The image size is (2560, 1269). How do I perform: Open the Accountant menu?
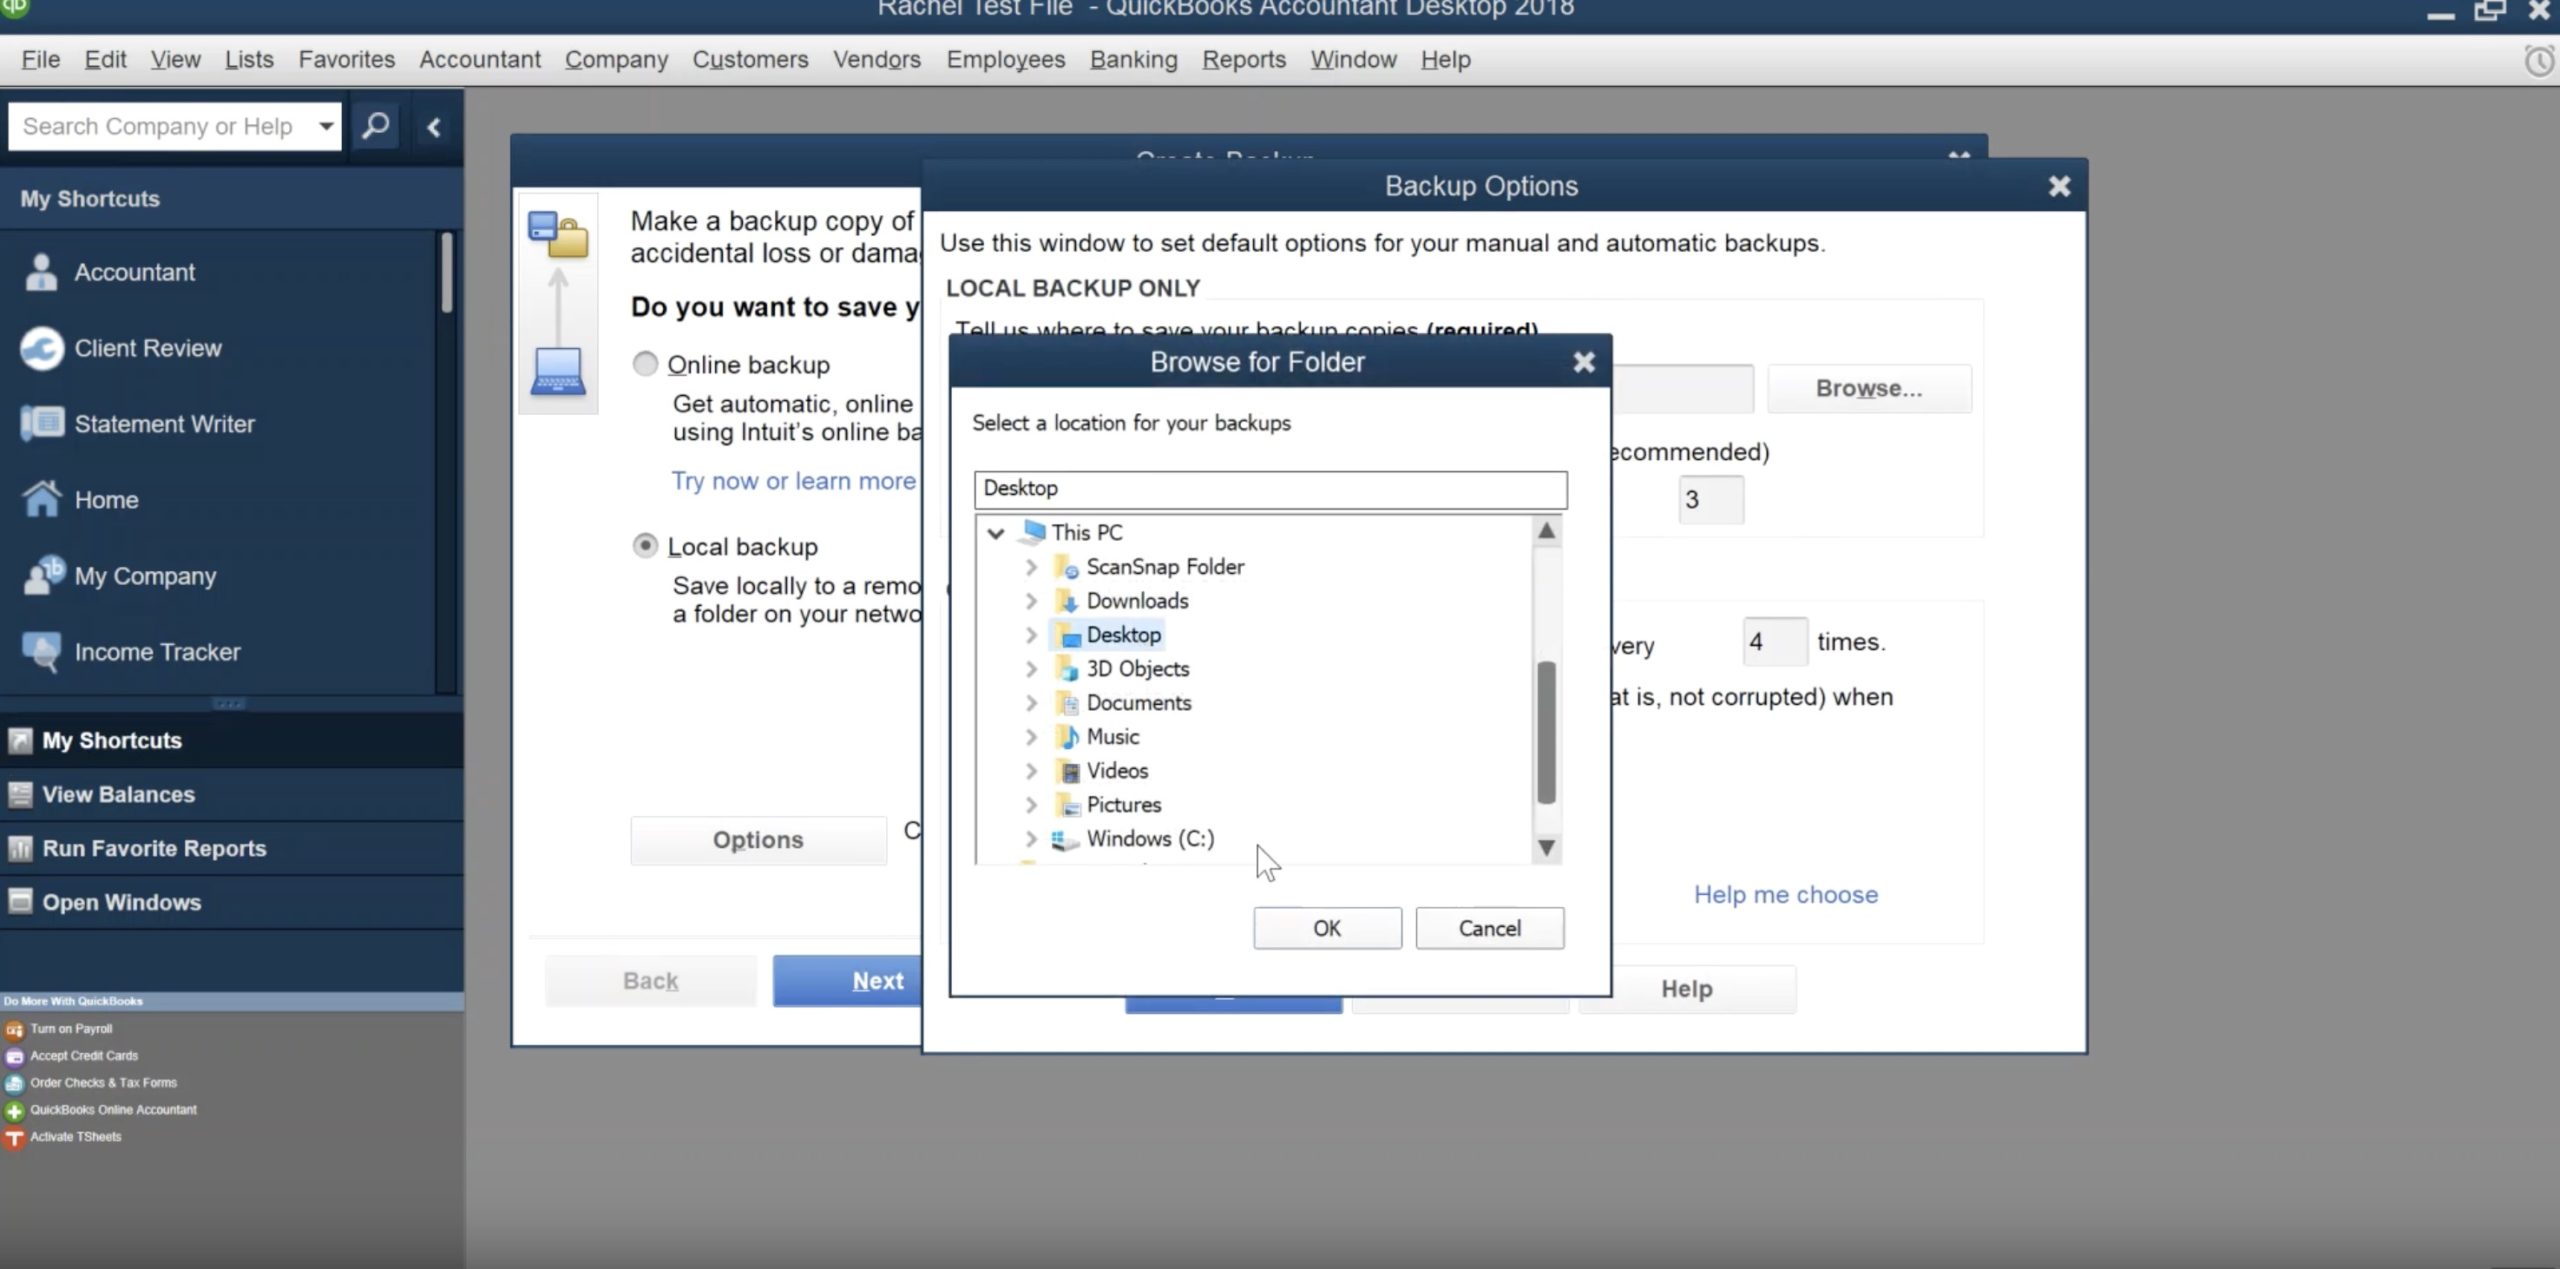(480, 59)
